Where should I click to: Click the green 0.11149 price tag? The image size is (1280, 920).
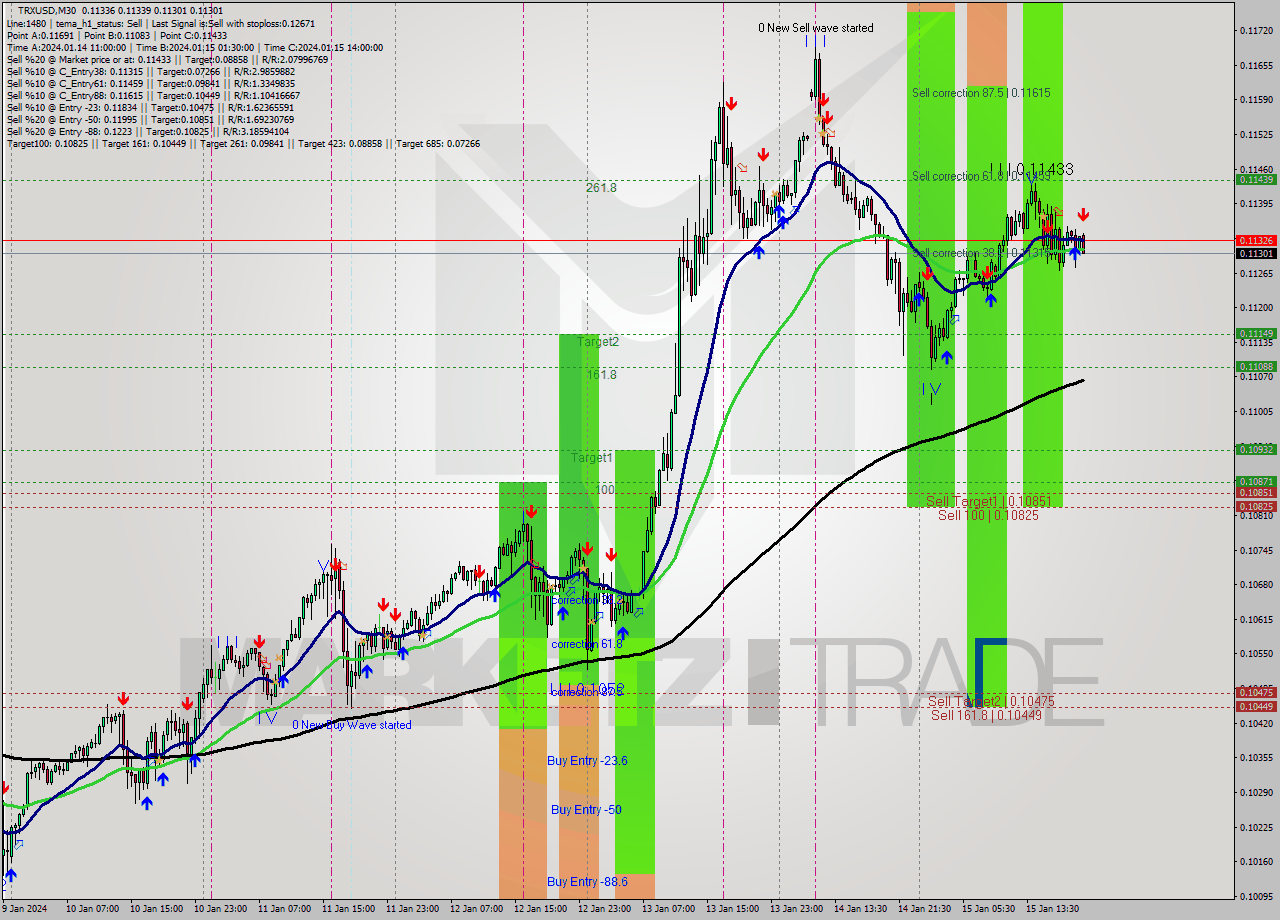tap(1256, 334)
